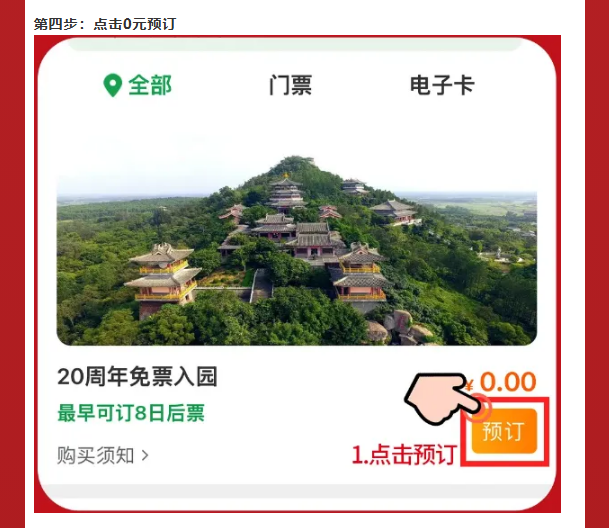Click the red 1.点击预订 annotation text
609x528 pixels.
pos(404,454)
